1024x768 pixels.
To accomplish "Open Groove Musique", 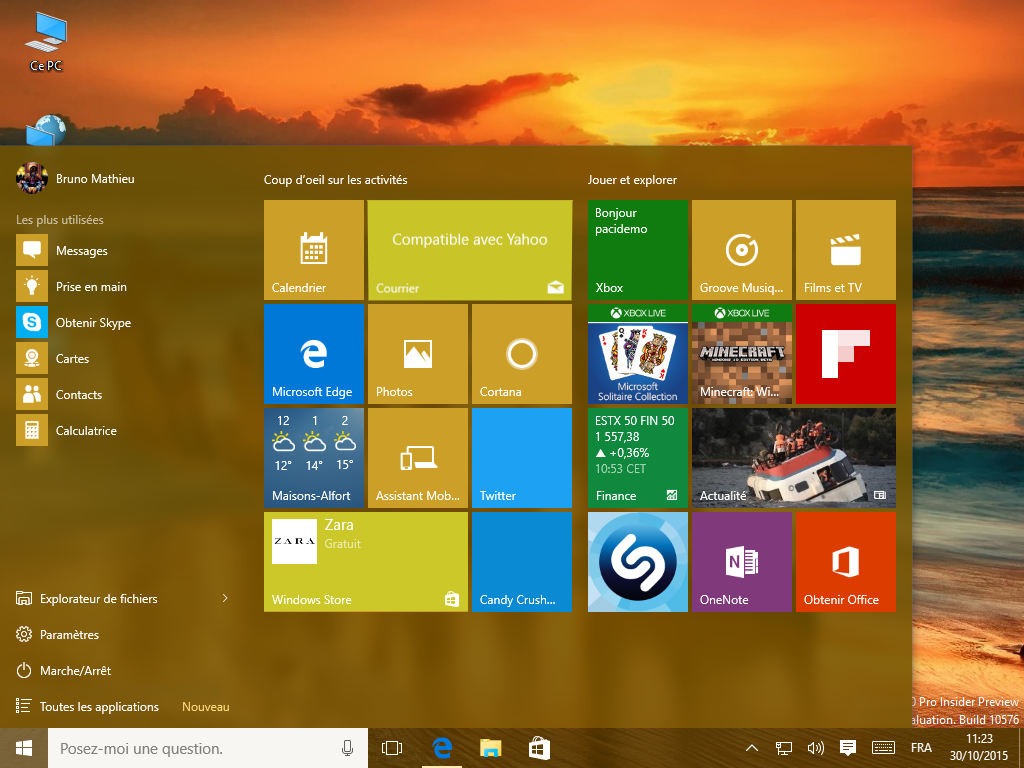I will pyautogui.click(x=741, y=249).
